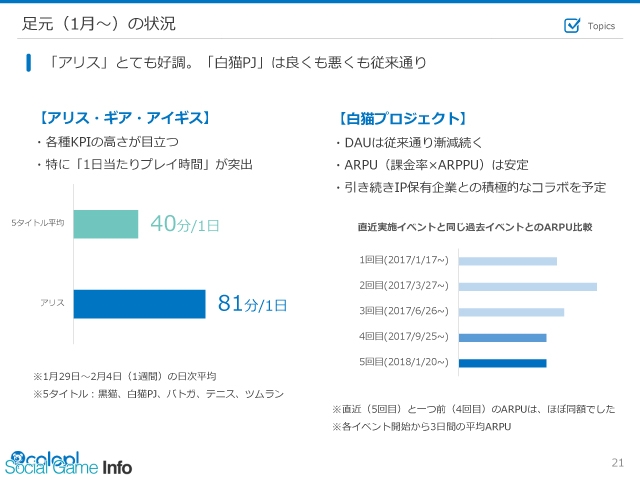The width and height of the screenshot is (640, 480).
Task: Click axis label 5タイトル平均
Action: tap(38, 223)
